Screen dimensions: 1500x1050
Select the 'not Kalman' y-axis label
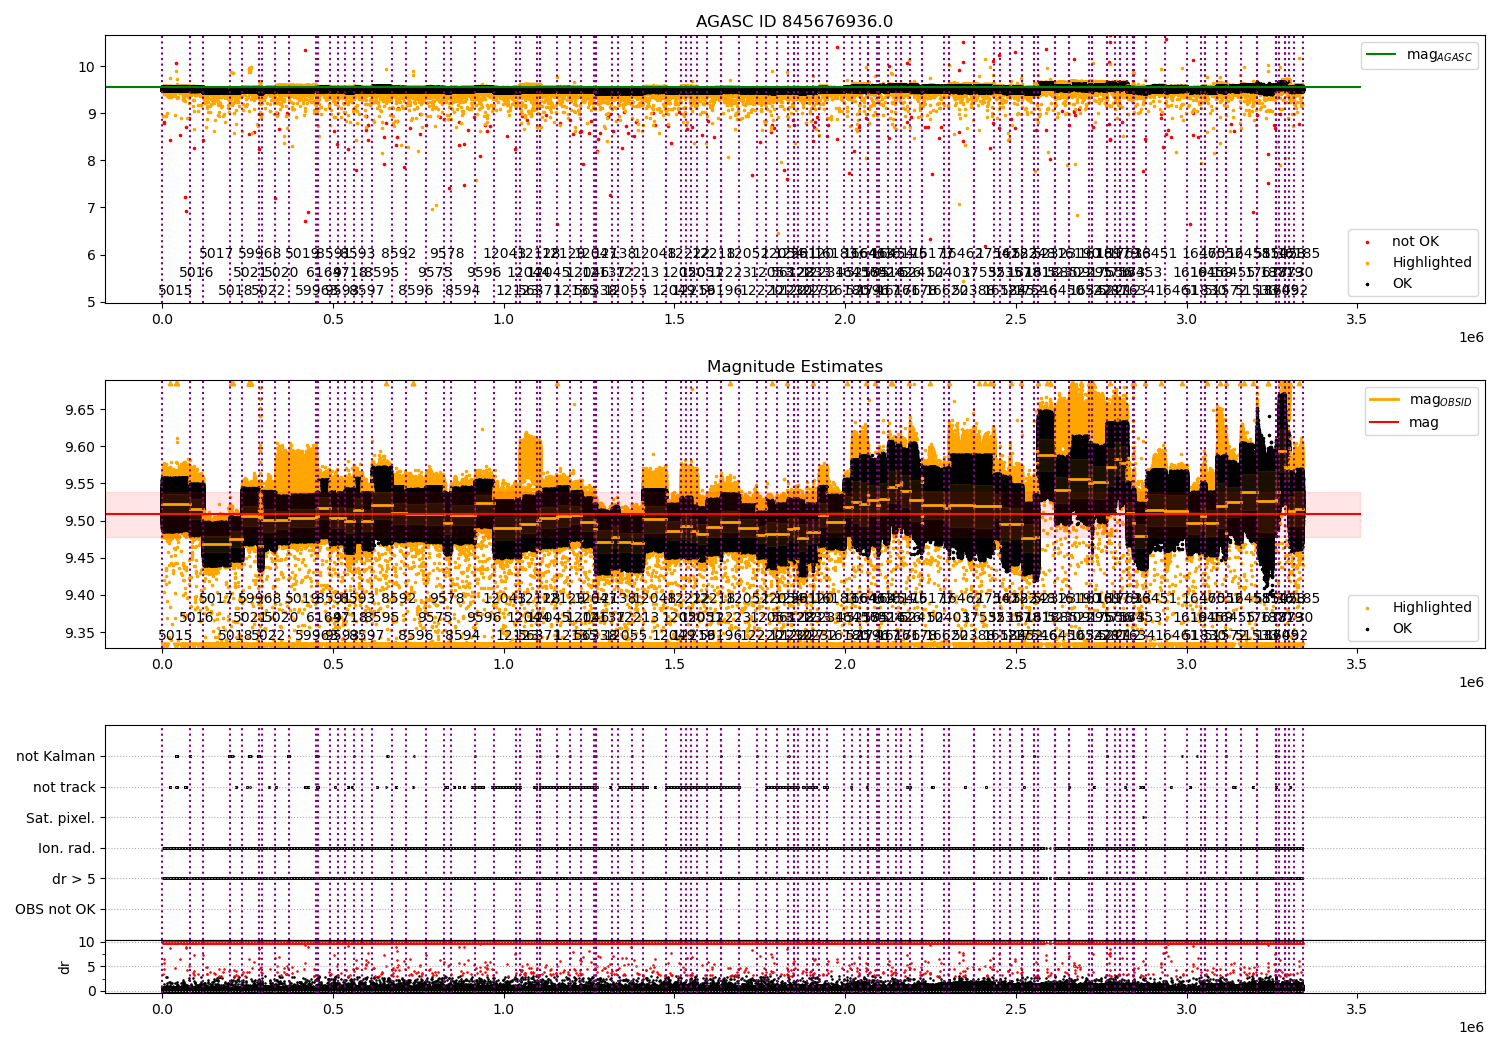pos(56,757)
